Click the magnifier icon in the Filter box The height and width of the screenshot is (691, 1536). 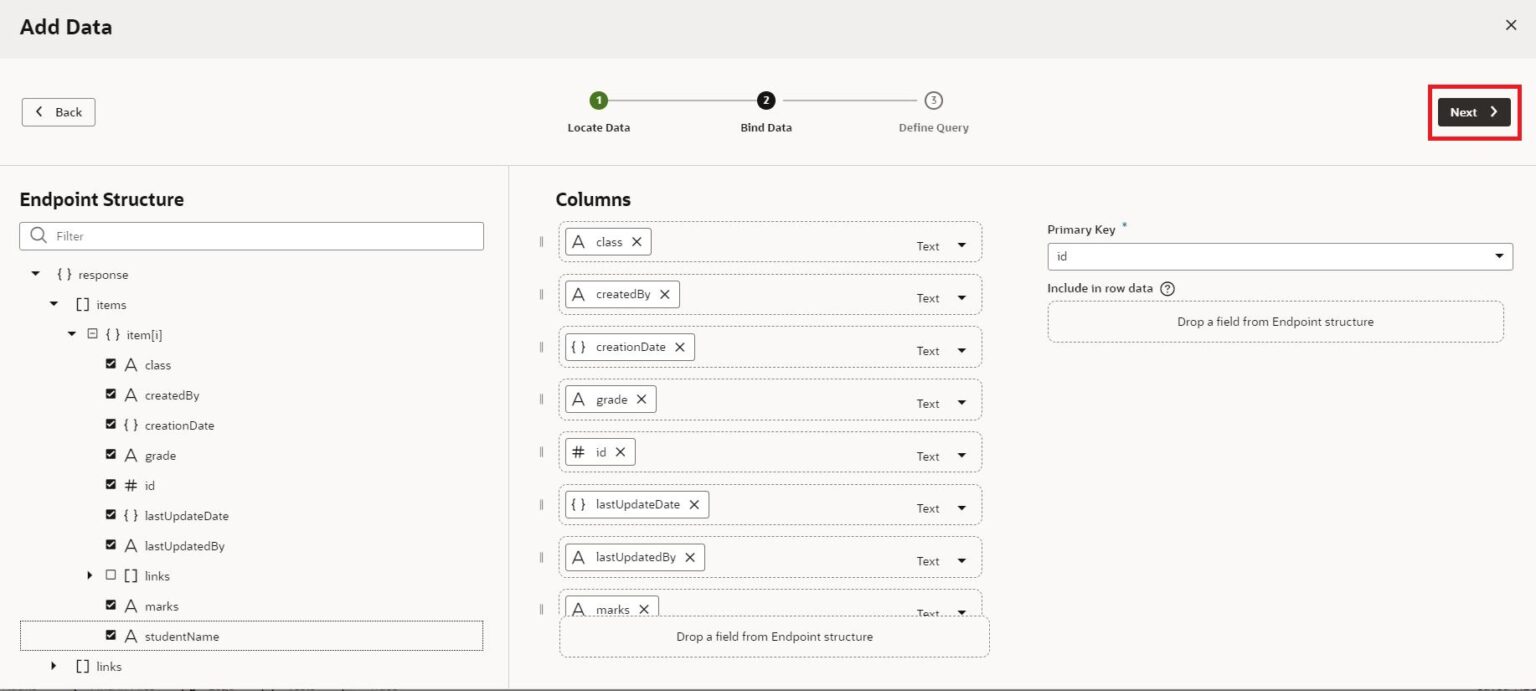click(x=39, y=235)
